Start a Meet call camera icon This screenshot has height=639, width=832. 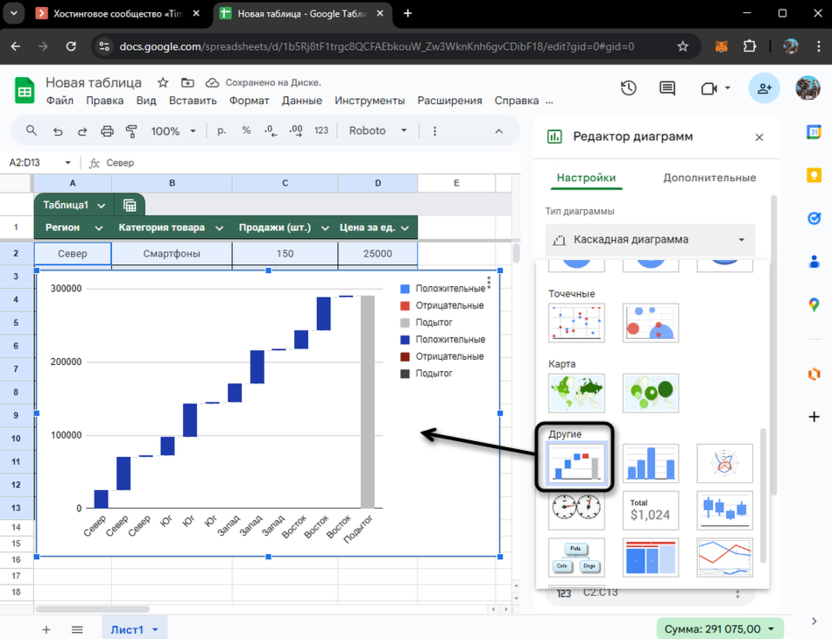(709, 88)
